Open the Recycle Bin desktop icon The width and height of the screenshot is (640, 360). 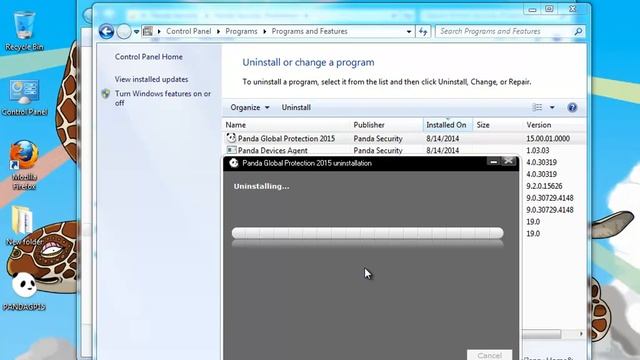pyautogui.click(x=24, y=31)
